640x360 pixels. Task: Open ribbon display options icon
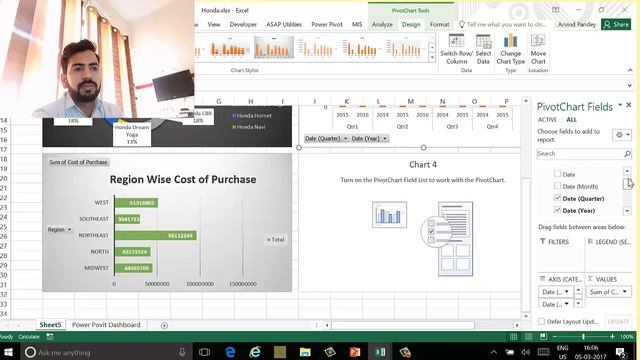coord(556,10)
